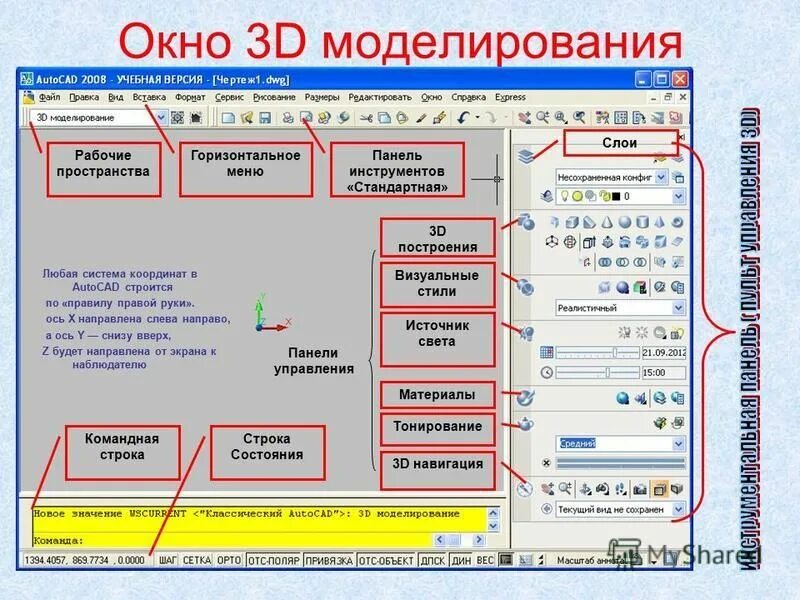800x600 pixels.
Task: Select the Cylinder solid tool
Action: (642, 222)
